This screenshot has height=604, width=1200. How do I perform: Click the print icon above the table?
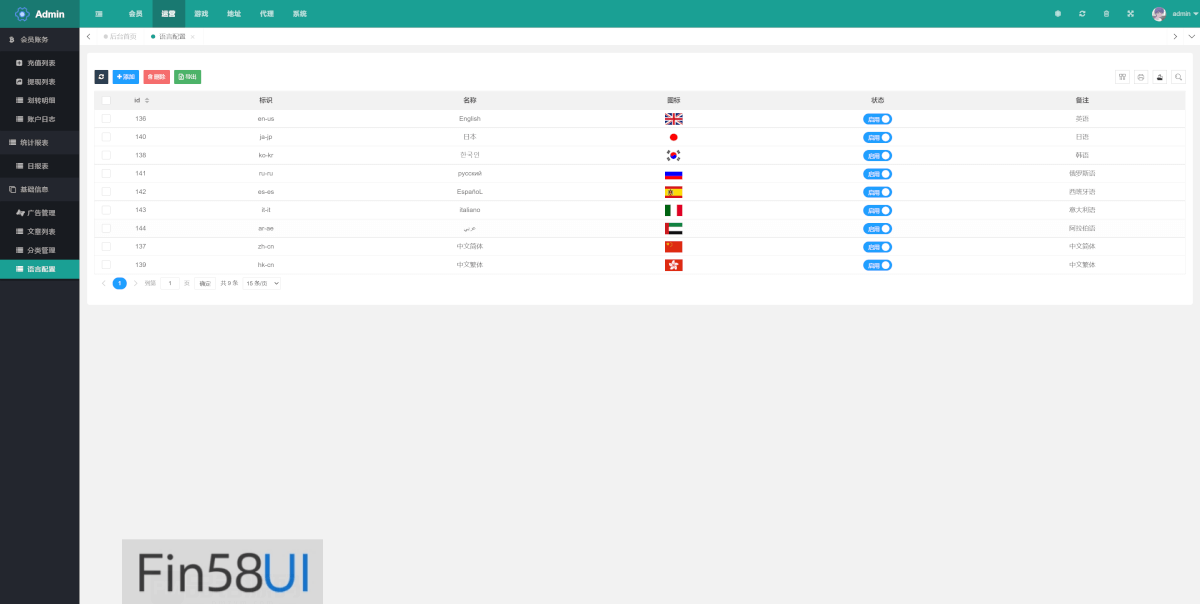1141,77
